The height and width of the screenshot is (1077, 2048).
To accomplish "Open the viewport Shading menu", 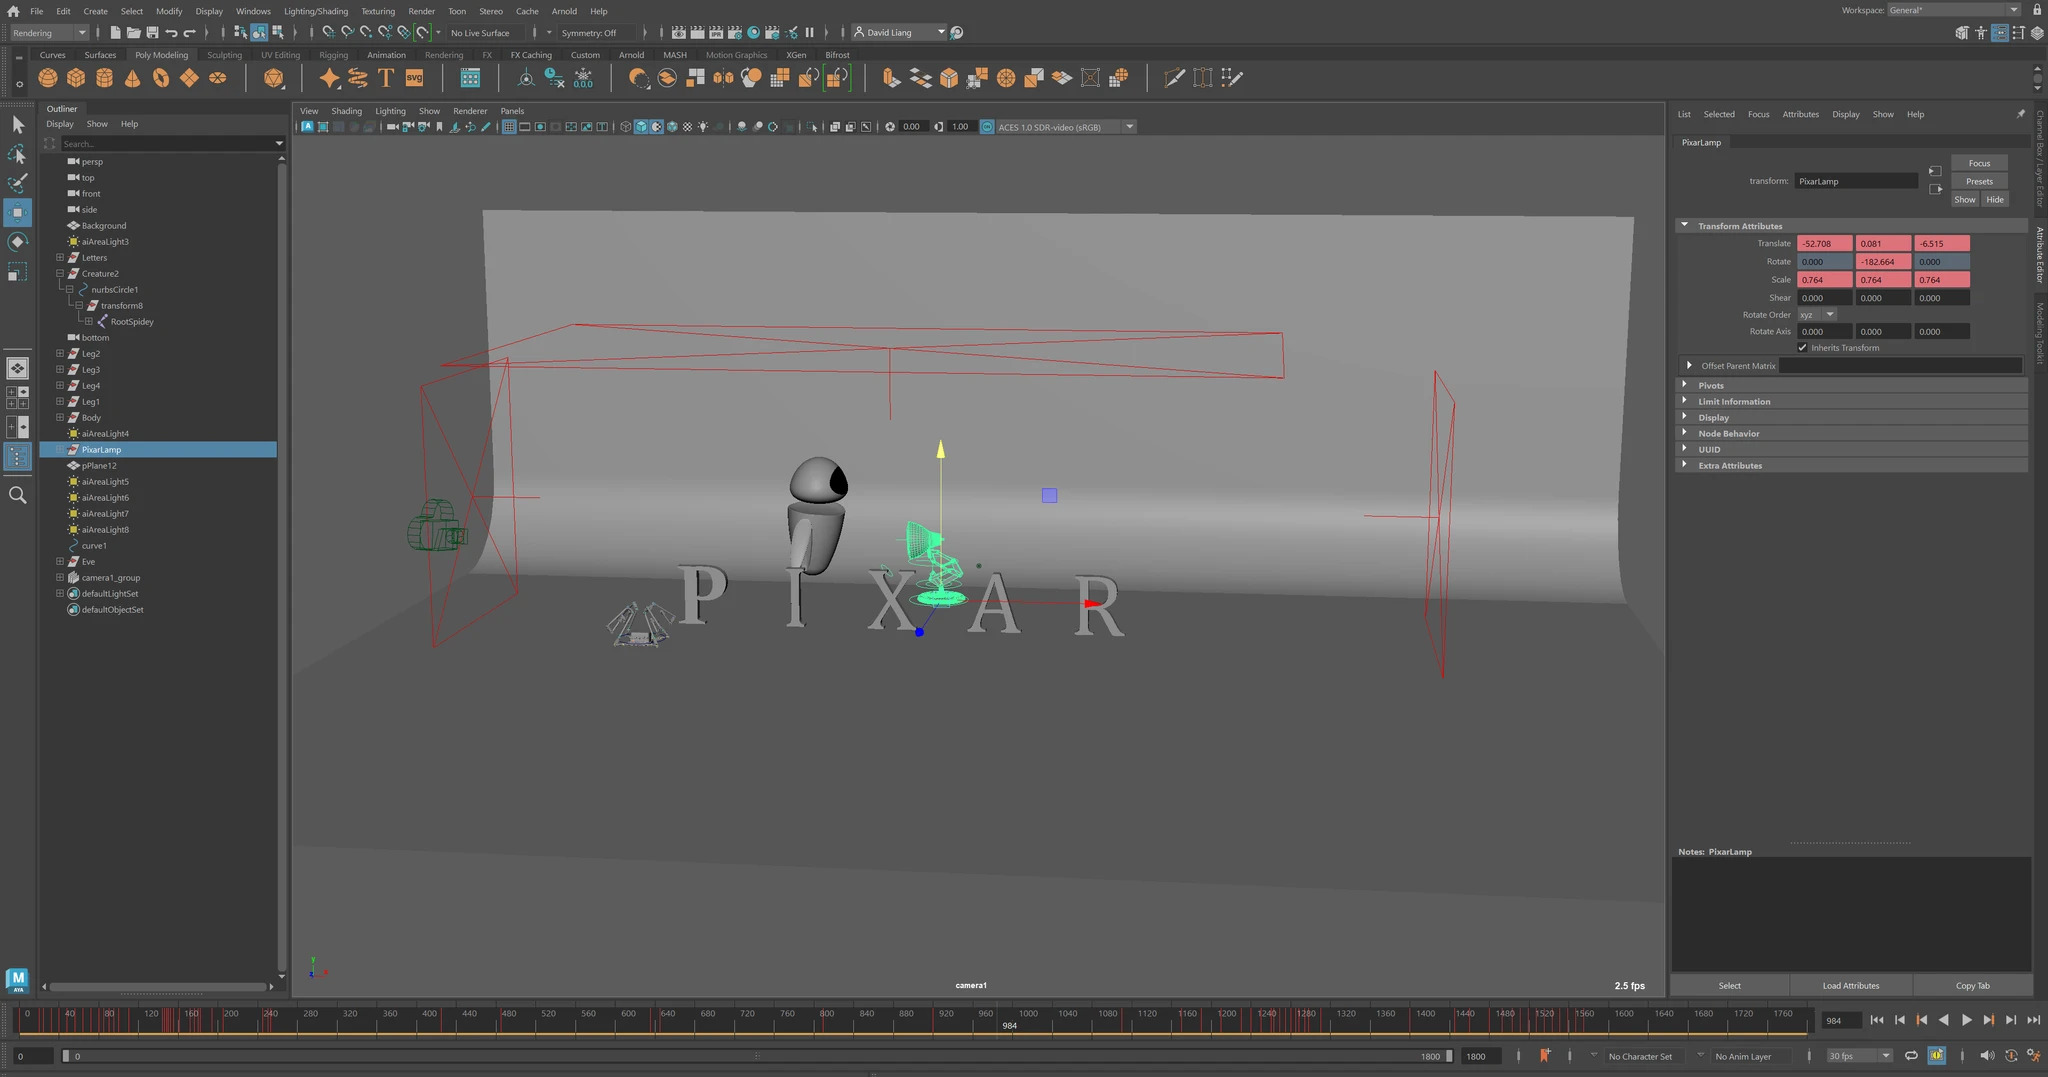I will coord(346,111).
